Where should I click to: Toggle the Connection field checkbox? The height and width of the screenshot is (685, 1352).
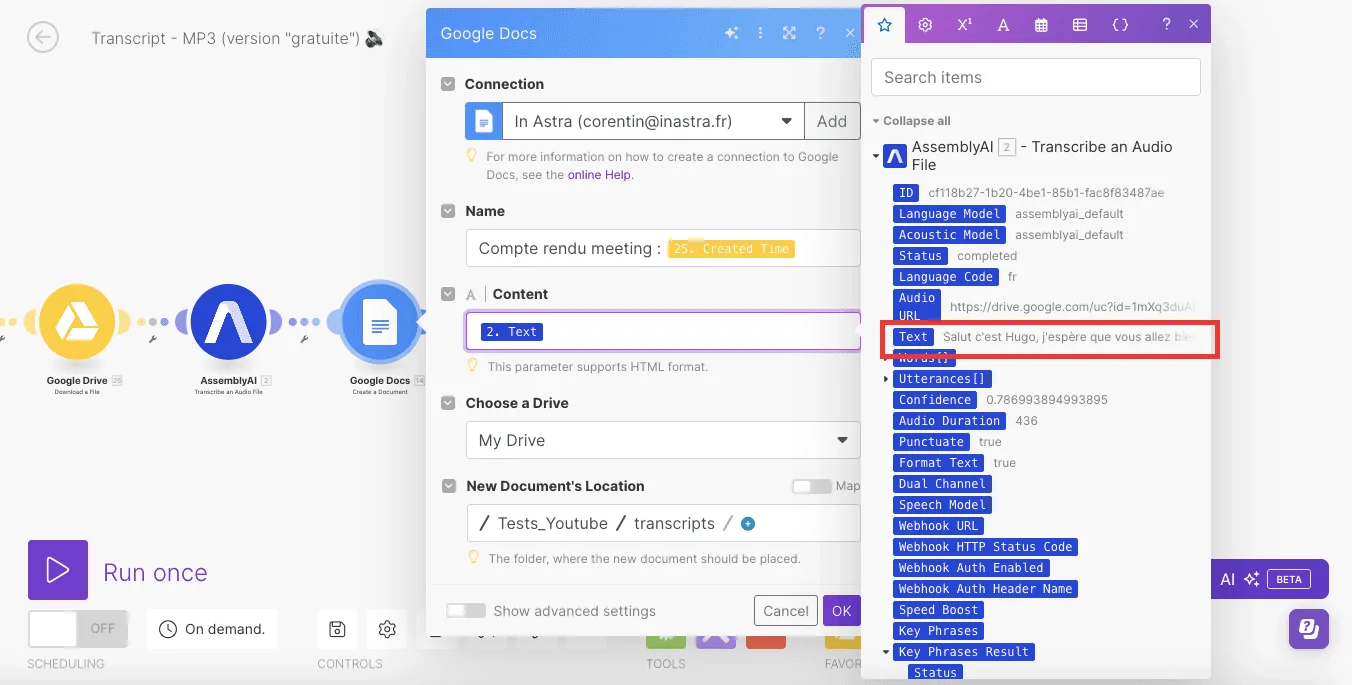(x=448, y=84)
